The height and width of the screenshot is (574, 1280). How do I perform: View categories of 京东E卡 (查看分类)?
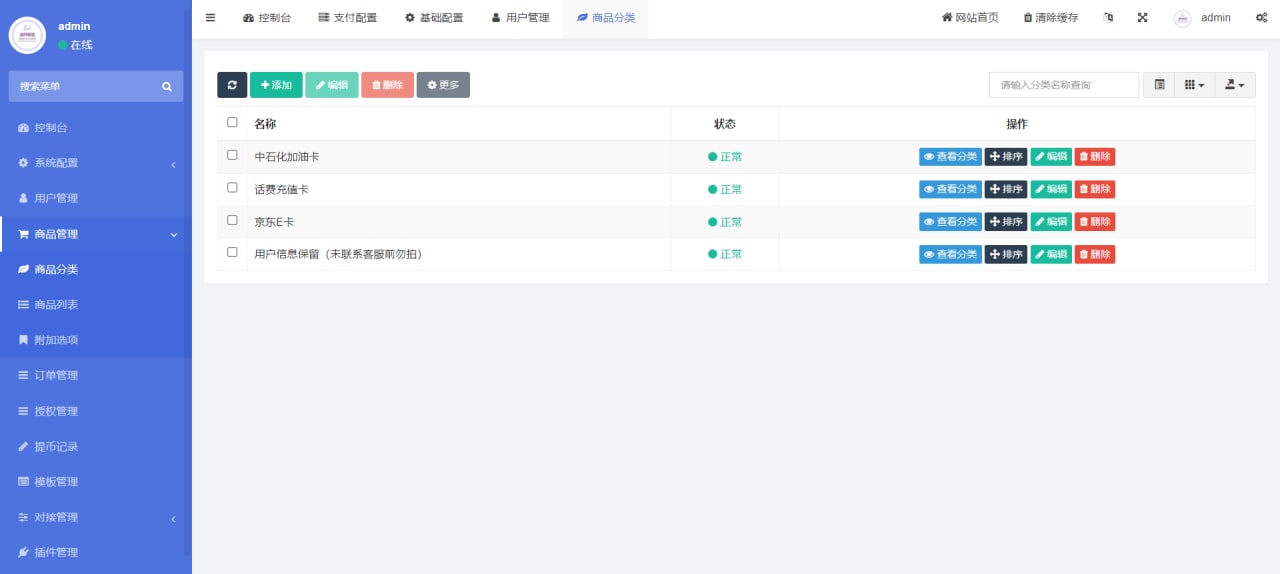[950, 222]
